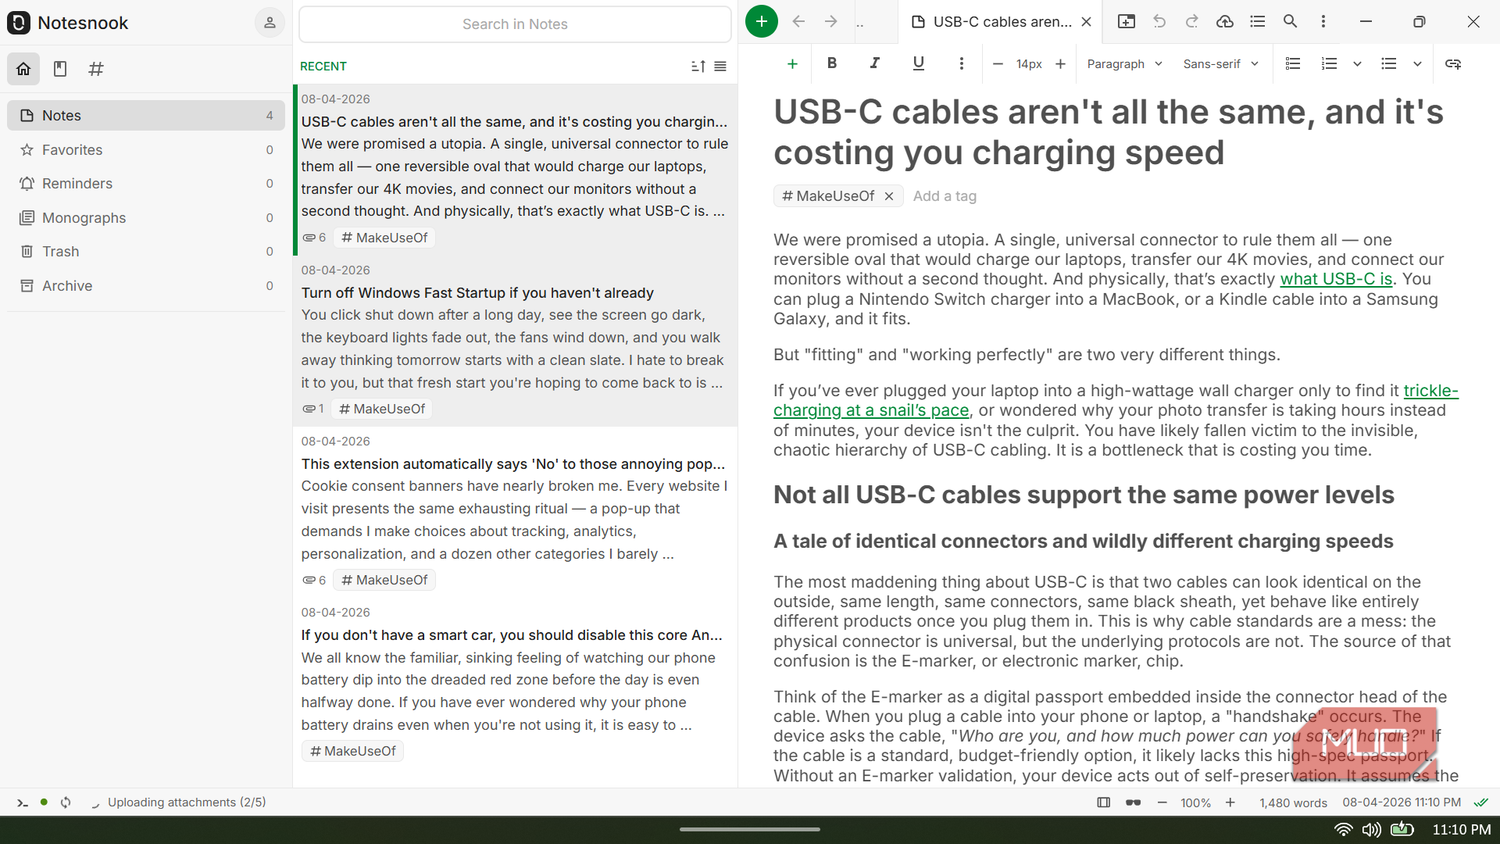Screen dimensions: 1500x844
Task: Open the Trash section
Action: coord(146,252)
